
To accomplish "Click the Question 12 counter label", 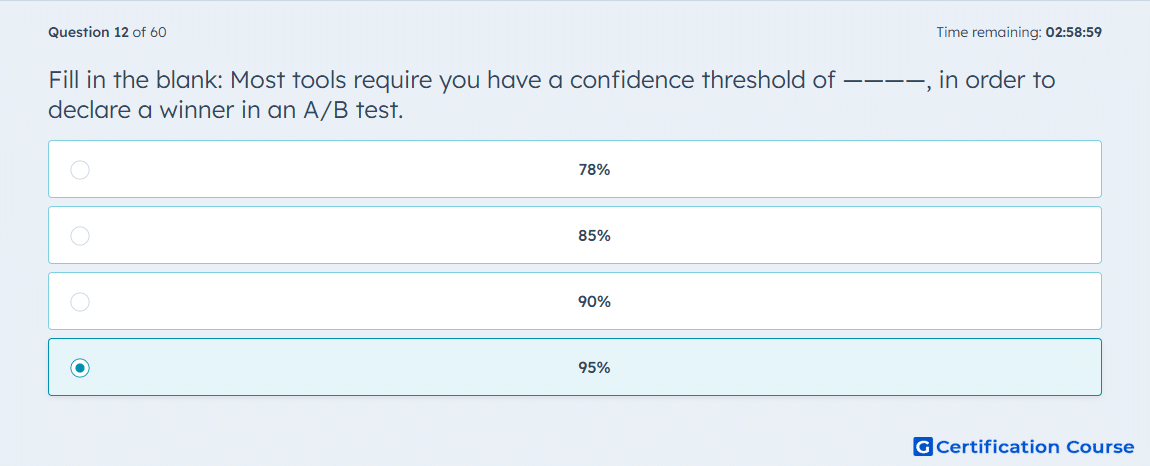I will 89,32.
